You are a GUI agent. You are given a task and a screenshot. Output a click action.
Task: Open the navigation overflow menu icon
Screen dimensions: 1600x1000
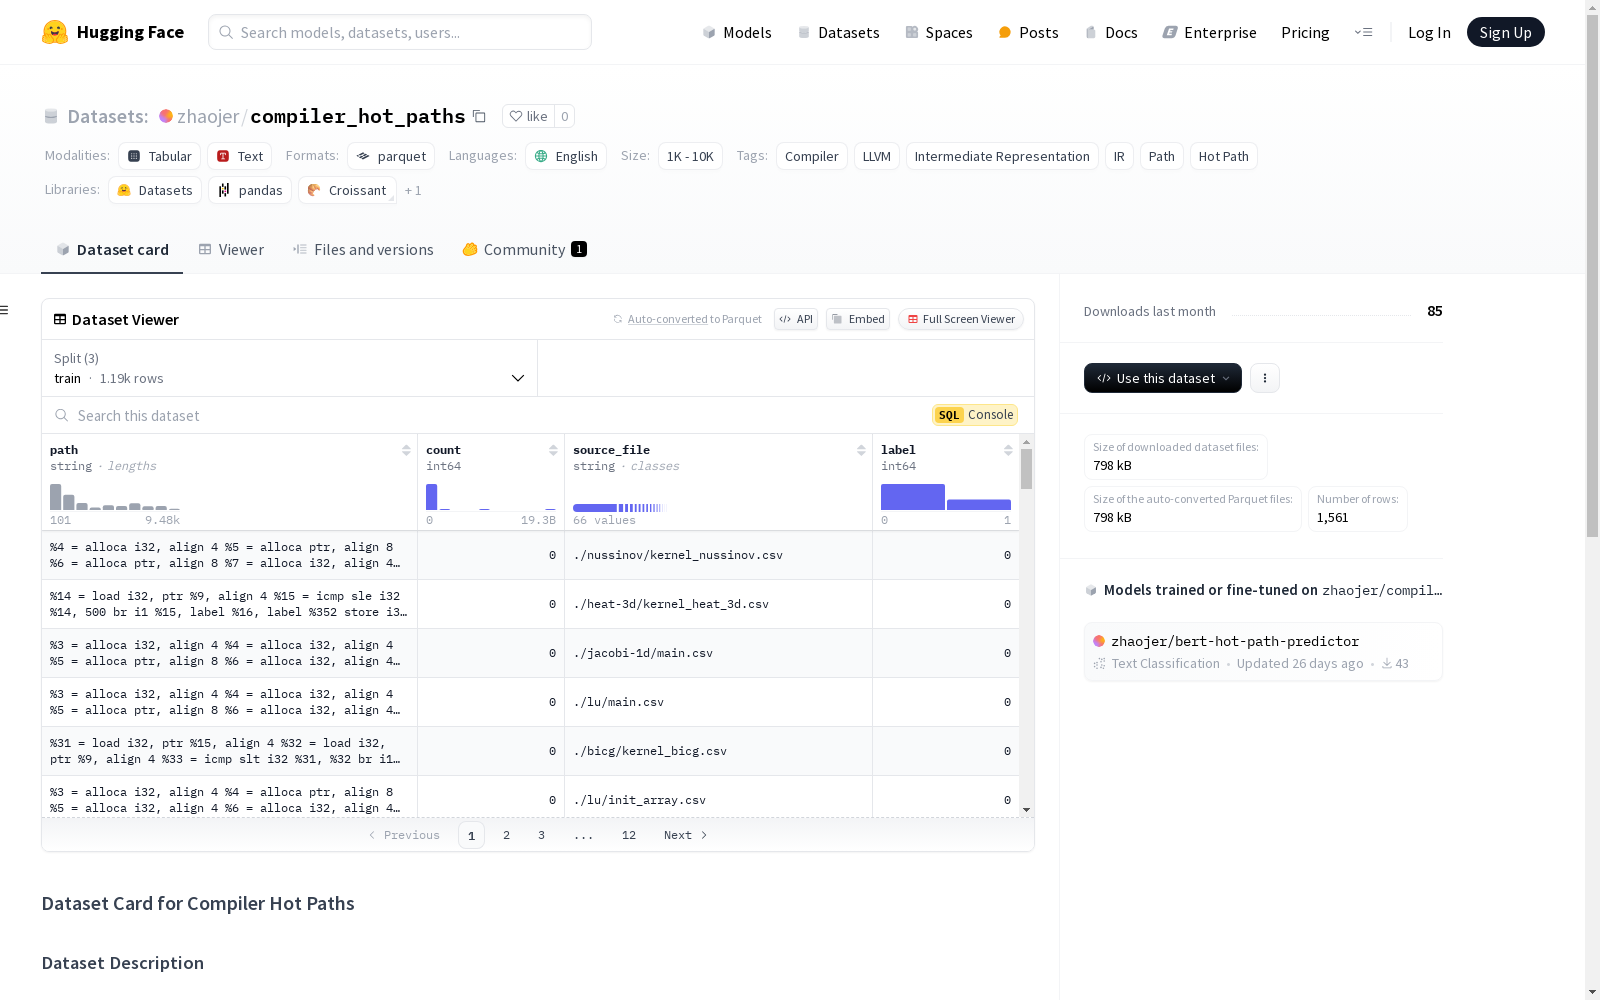1363,32
